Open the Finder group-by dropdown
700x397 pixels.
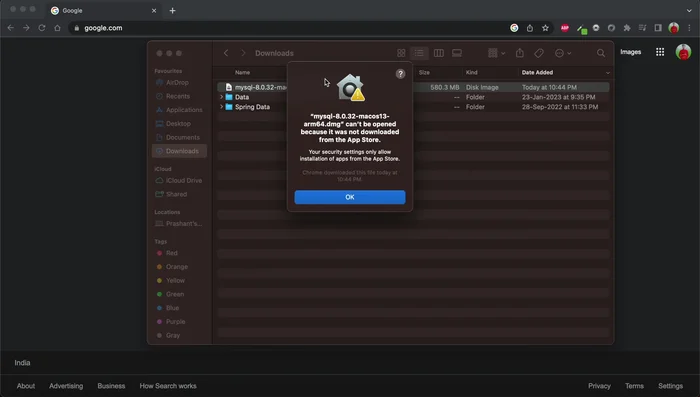click(x=496, y=53)
